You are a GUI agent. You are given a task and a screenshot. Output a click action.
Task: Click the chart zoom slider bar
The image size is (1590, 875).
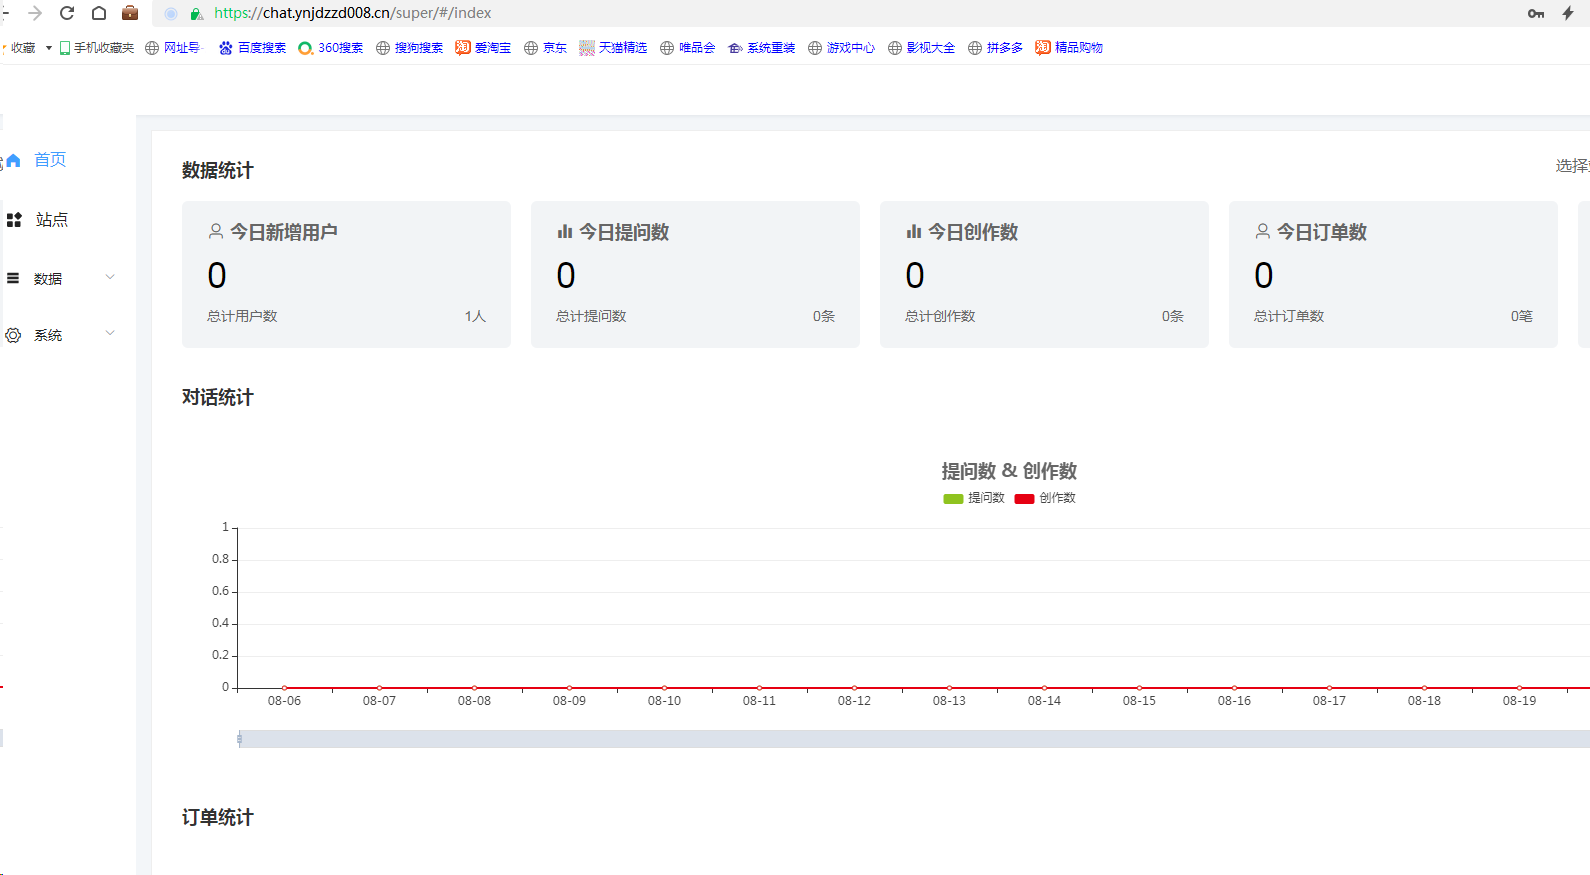[914, 739]
